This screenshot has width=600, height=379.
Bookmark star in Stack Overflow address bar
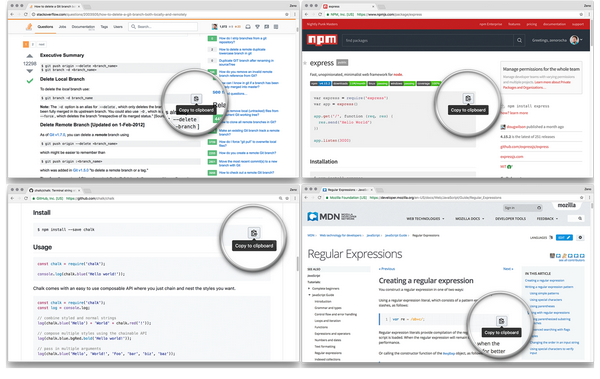(x=287, y=14)
